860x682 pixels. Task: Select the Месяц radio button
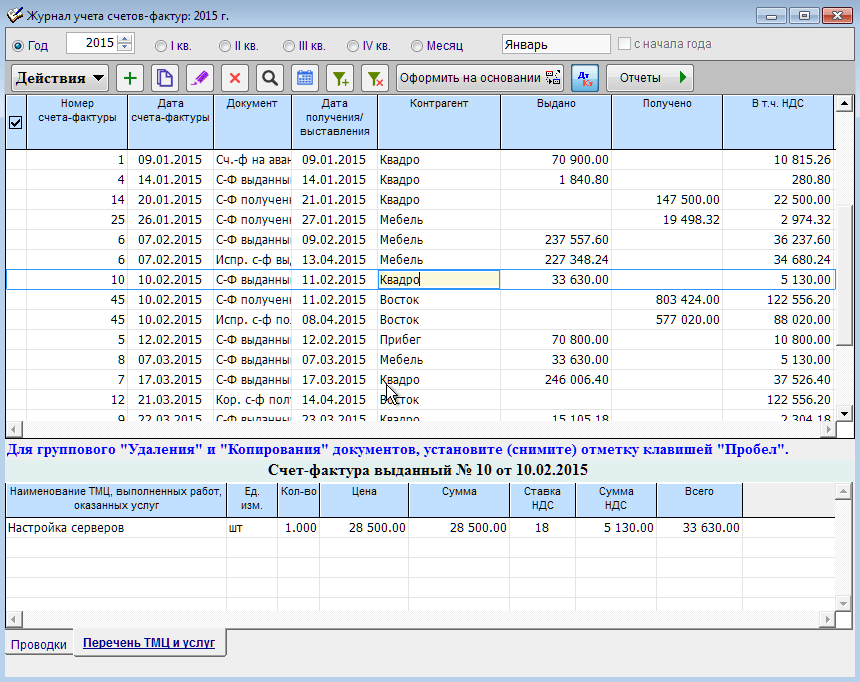coord(417,46)
